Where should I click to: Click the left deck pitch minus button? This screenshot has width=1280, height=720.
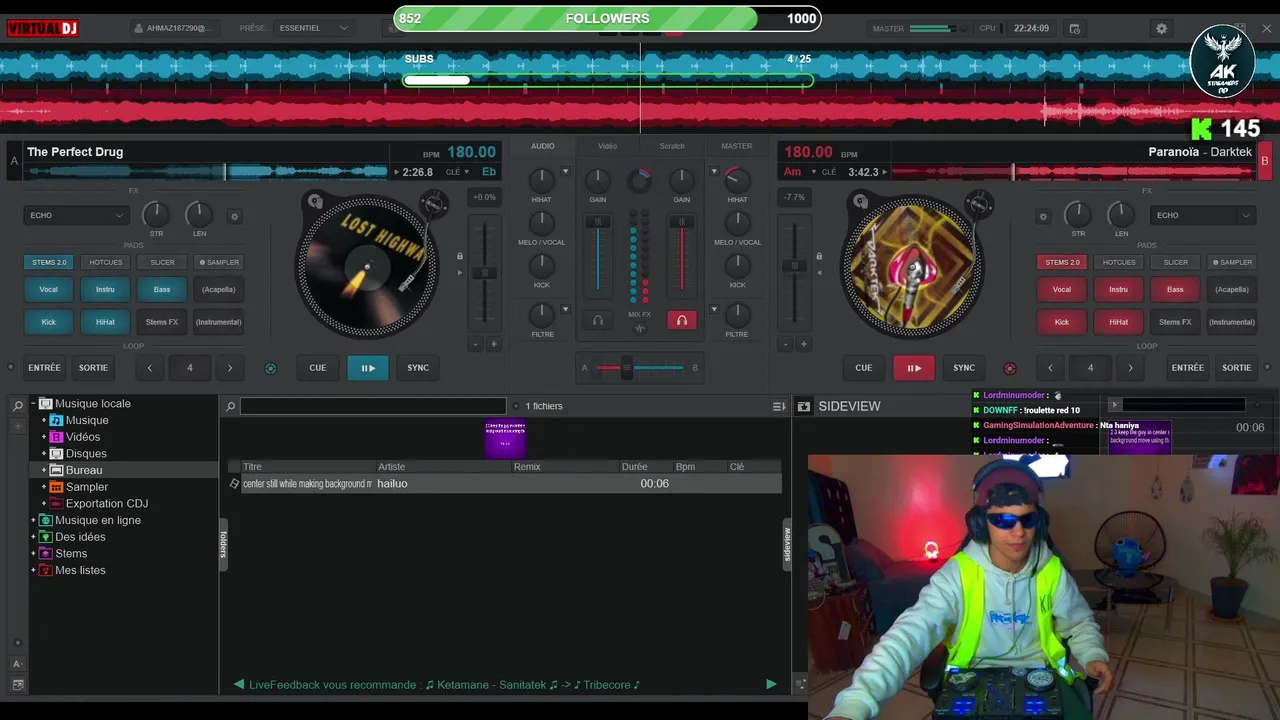coord(476,344)
